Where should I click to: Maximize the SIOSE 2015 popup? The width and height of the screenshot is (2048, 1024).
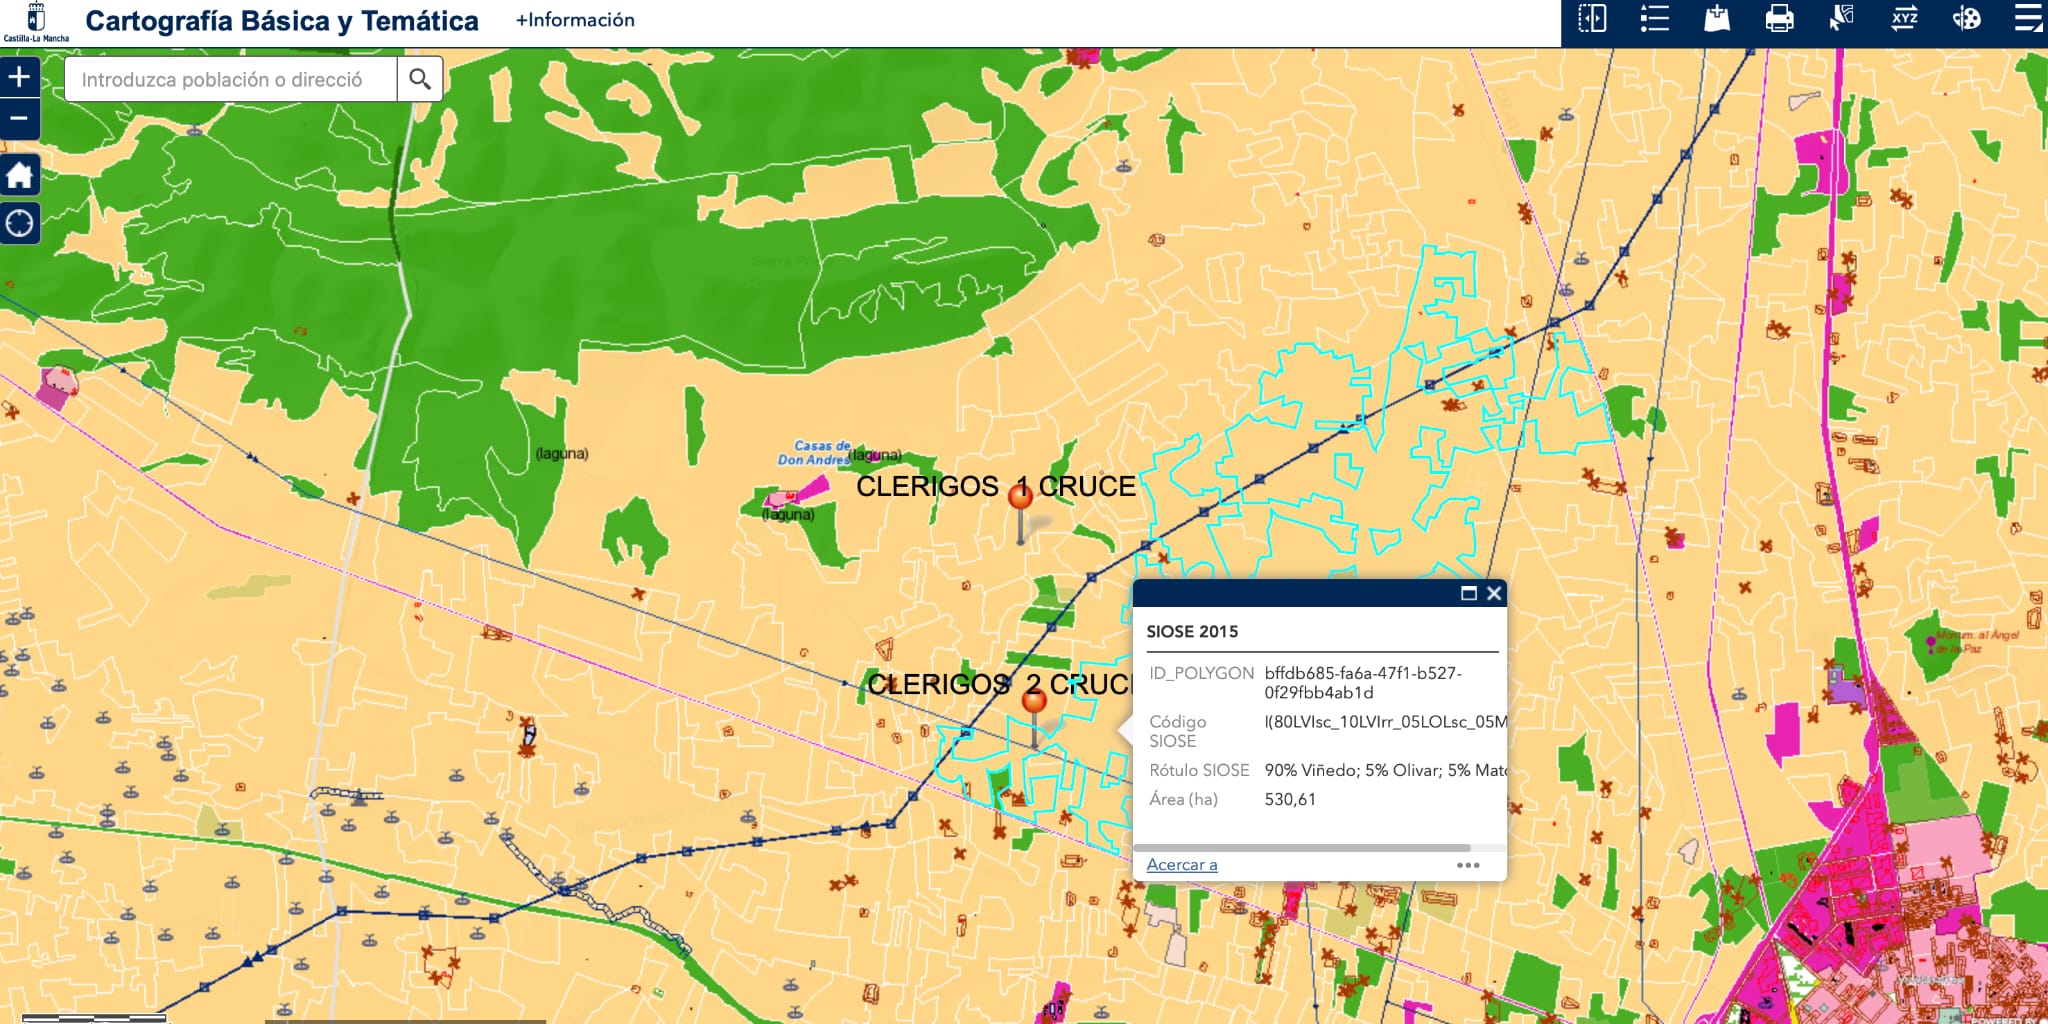1468,593
